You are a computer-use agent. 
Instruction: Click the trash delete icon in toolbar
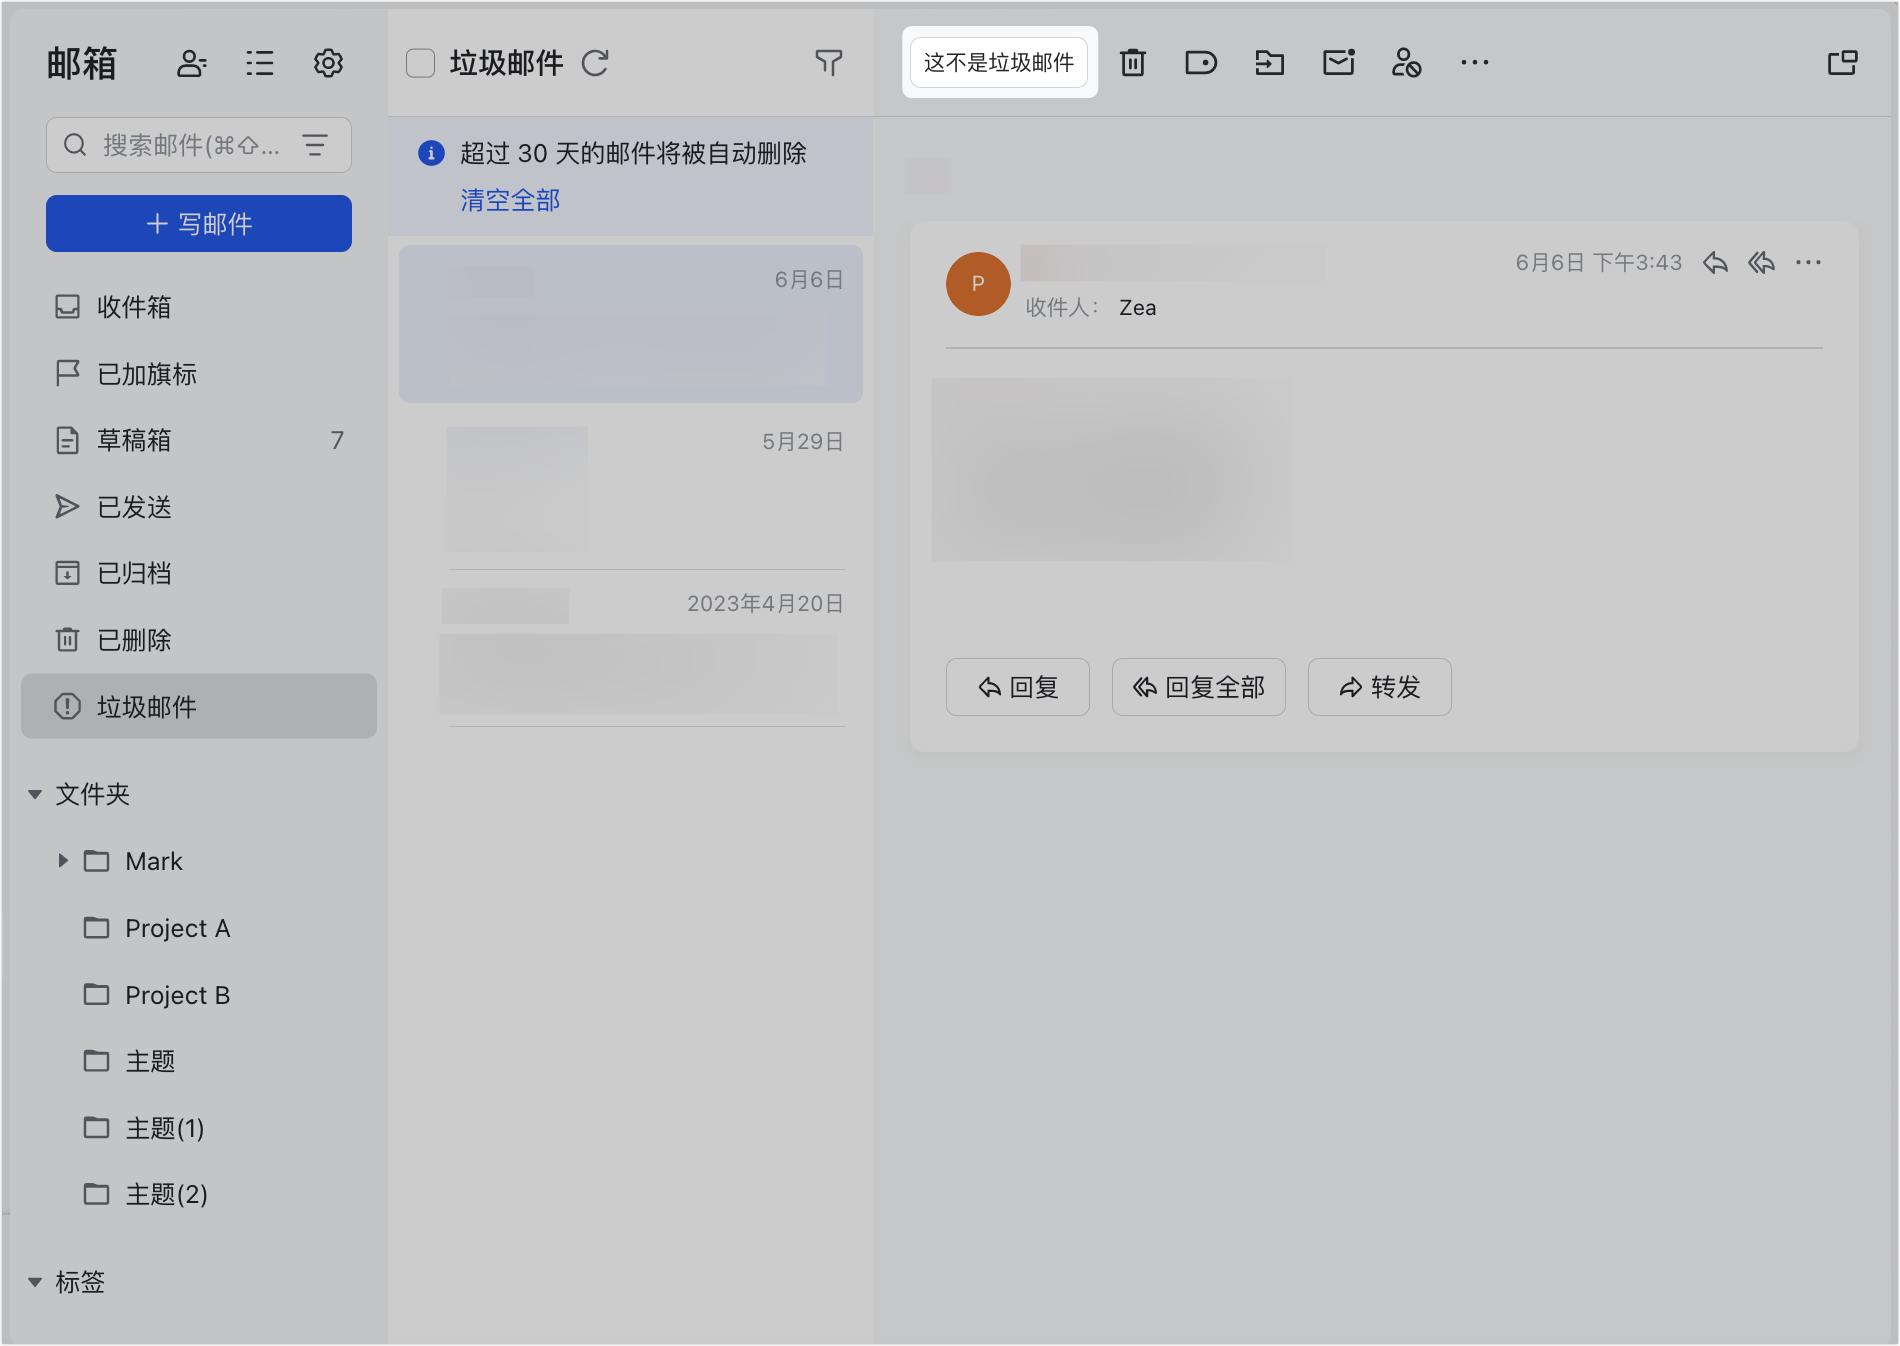(1132, 63)
